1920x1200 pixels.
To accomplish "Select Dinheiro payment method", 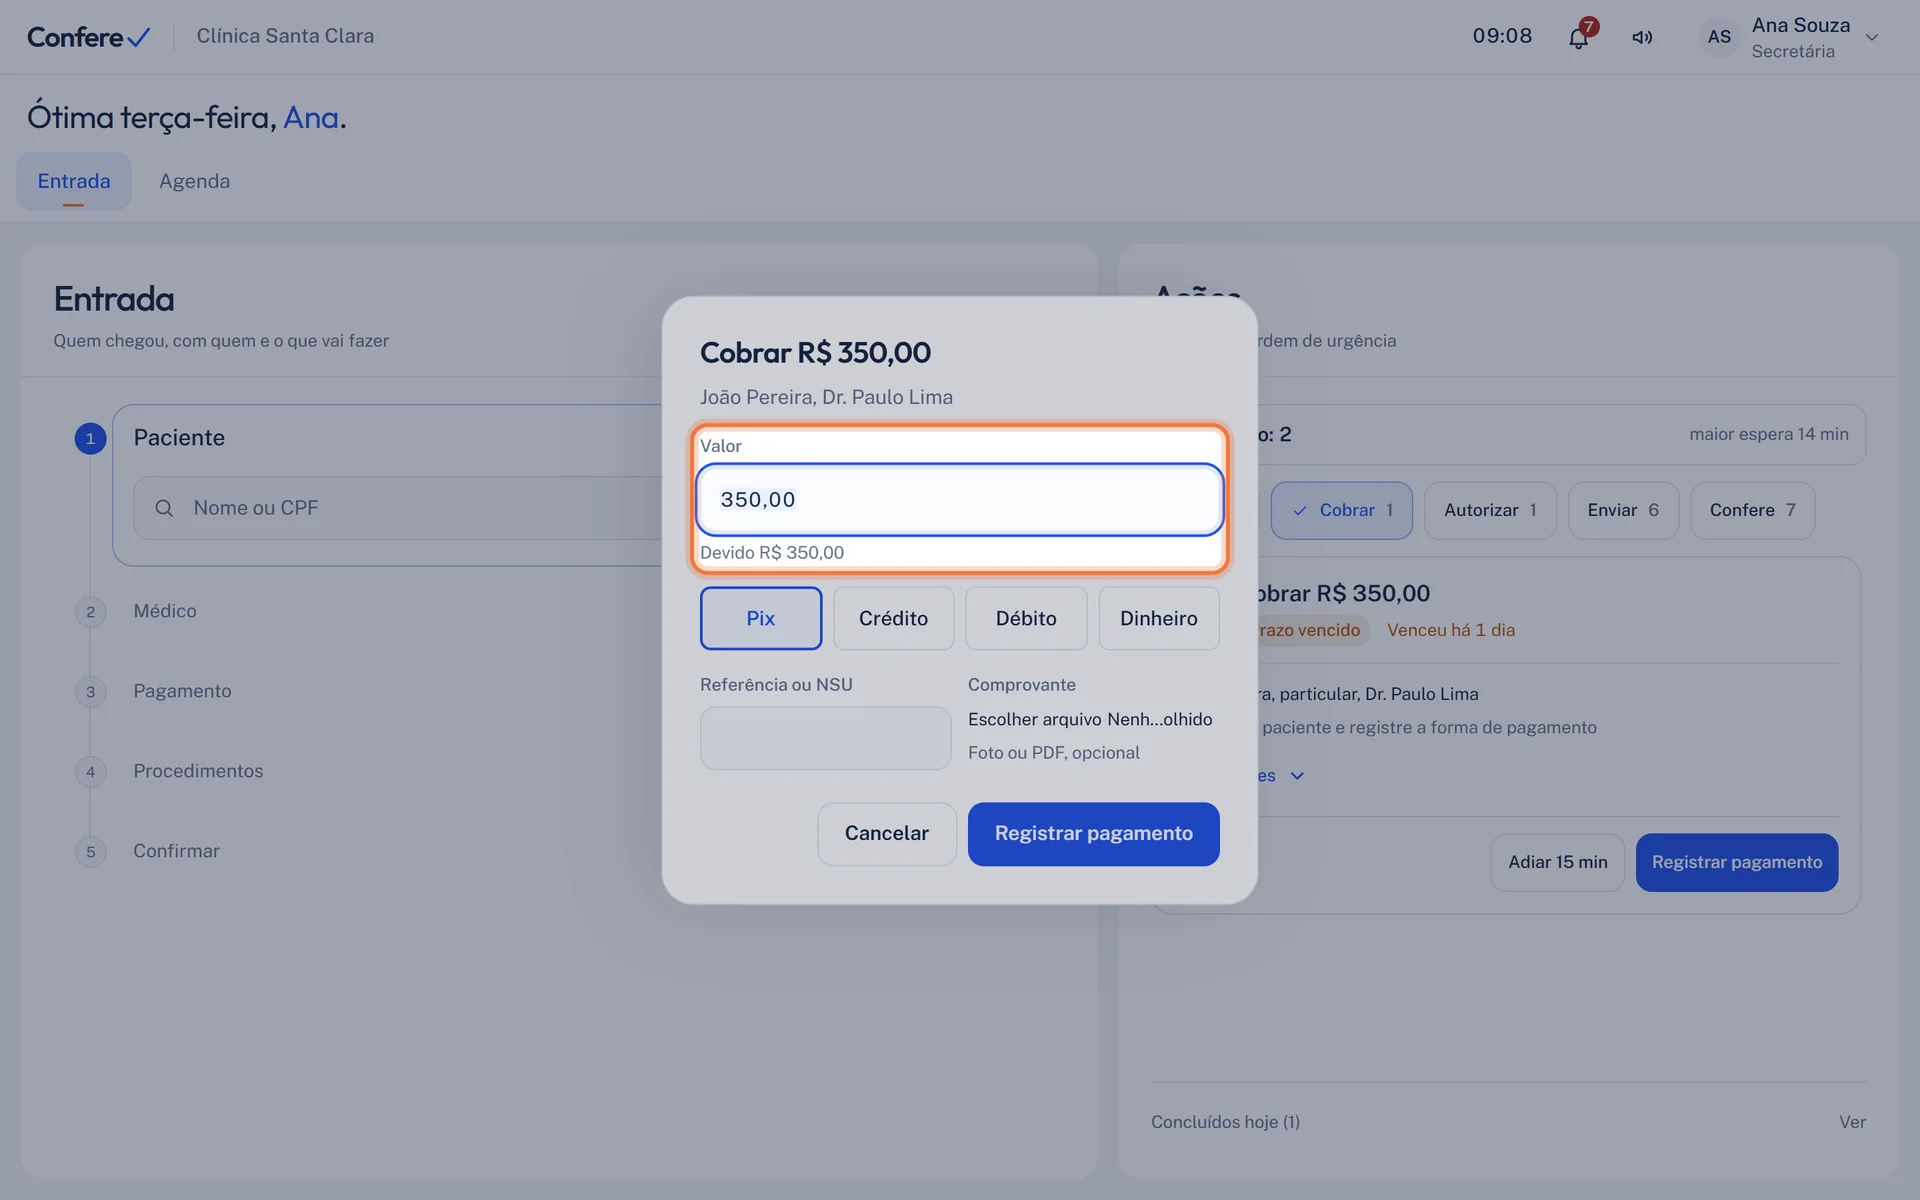I will coord(1159,618).
